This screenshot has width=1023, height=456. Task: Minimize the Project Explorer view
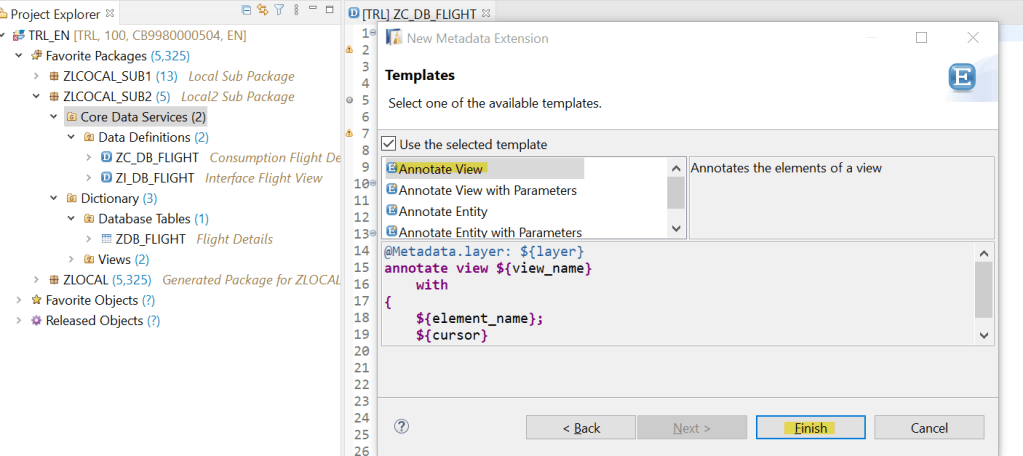313,8
